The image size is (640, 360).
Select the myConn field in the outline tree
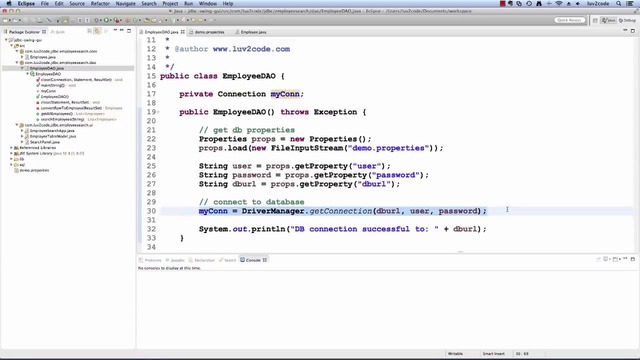pos(48,91)
